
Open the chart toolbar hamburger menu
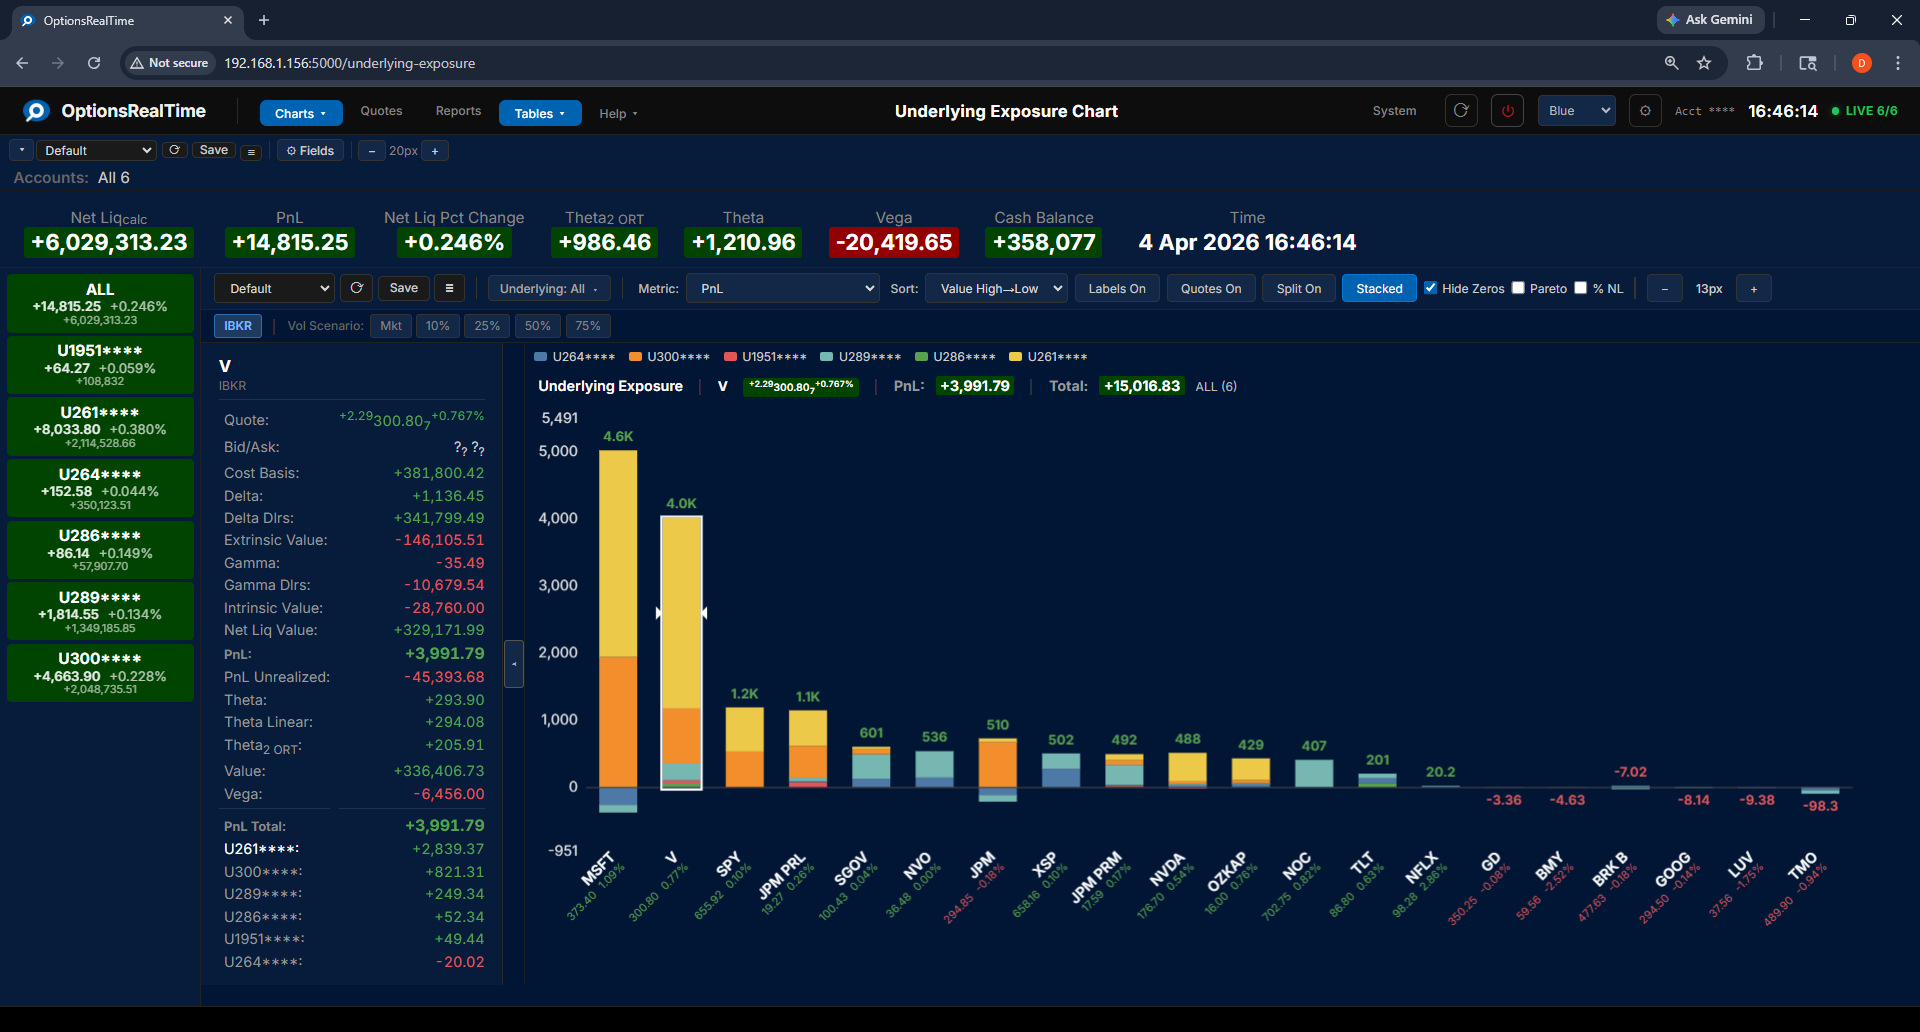(450, 288)
